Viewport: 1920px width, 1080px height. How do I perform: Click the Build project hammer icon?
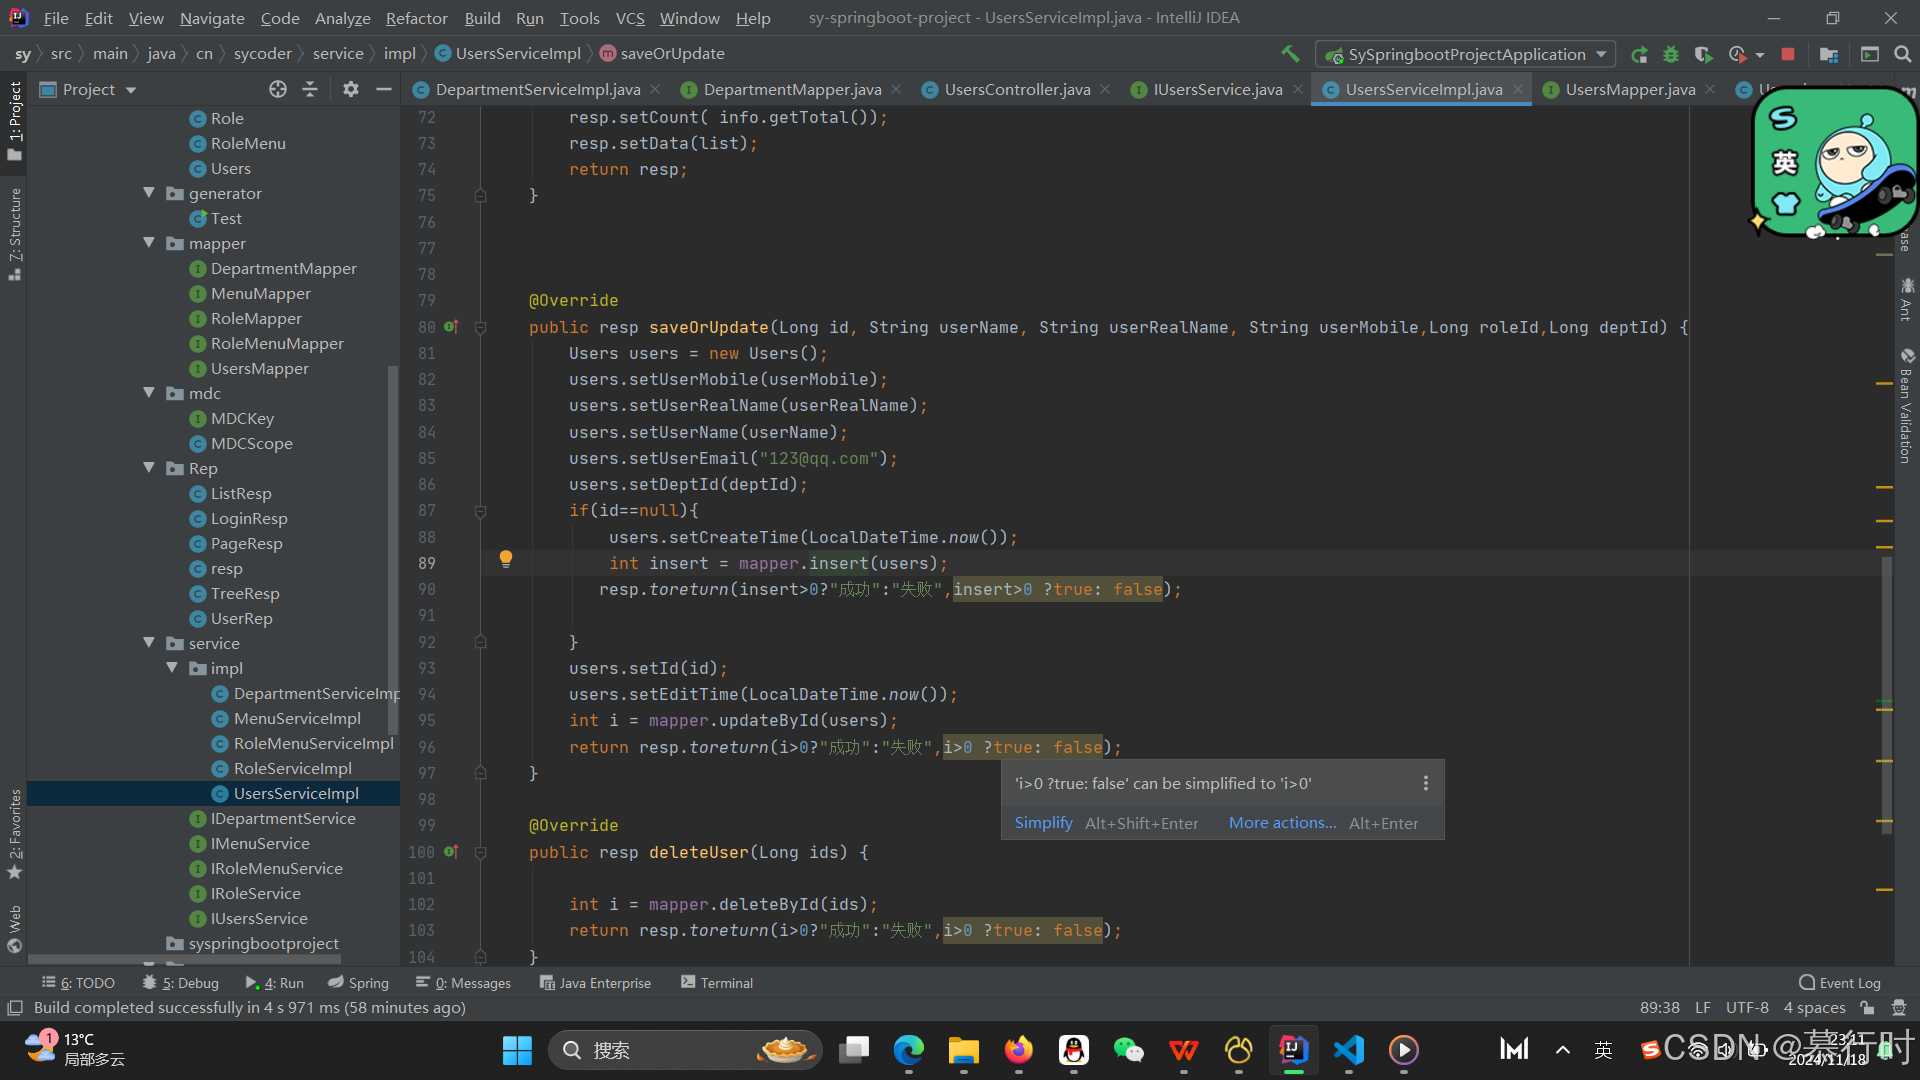(1290, 54)
